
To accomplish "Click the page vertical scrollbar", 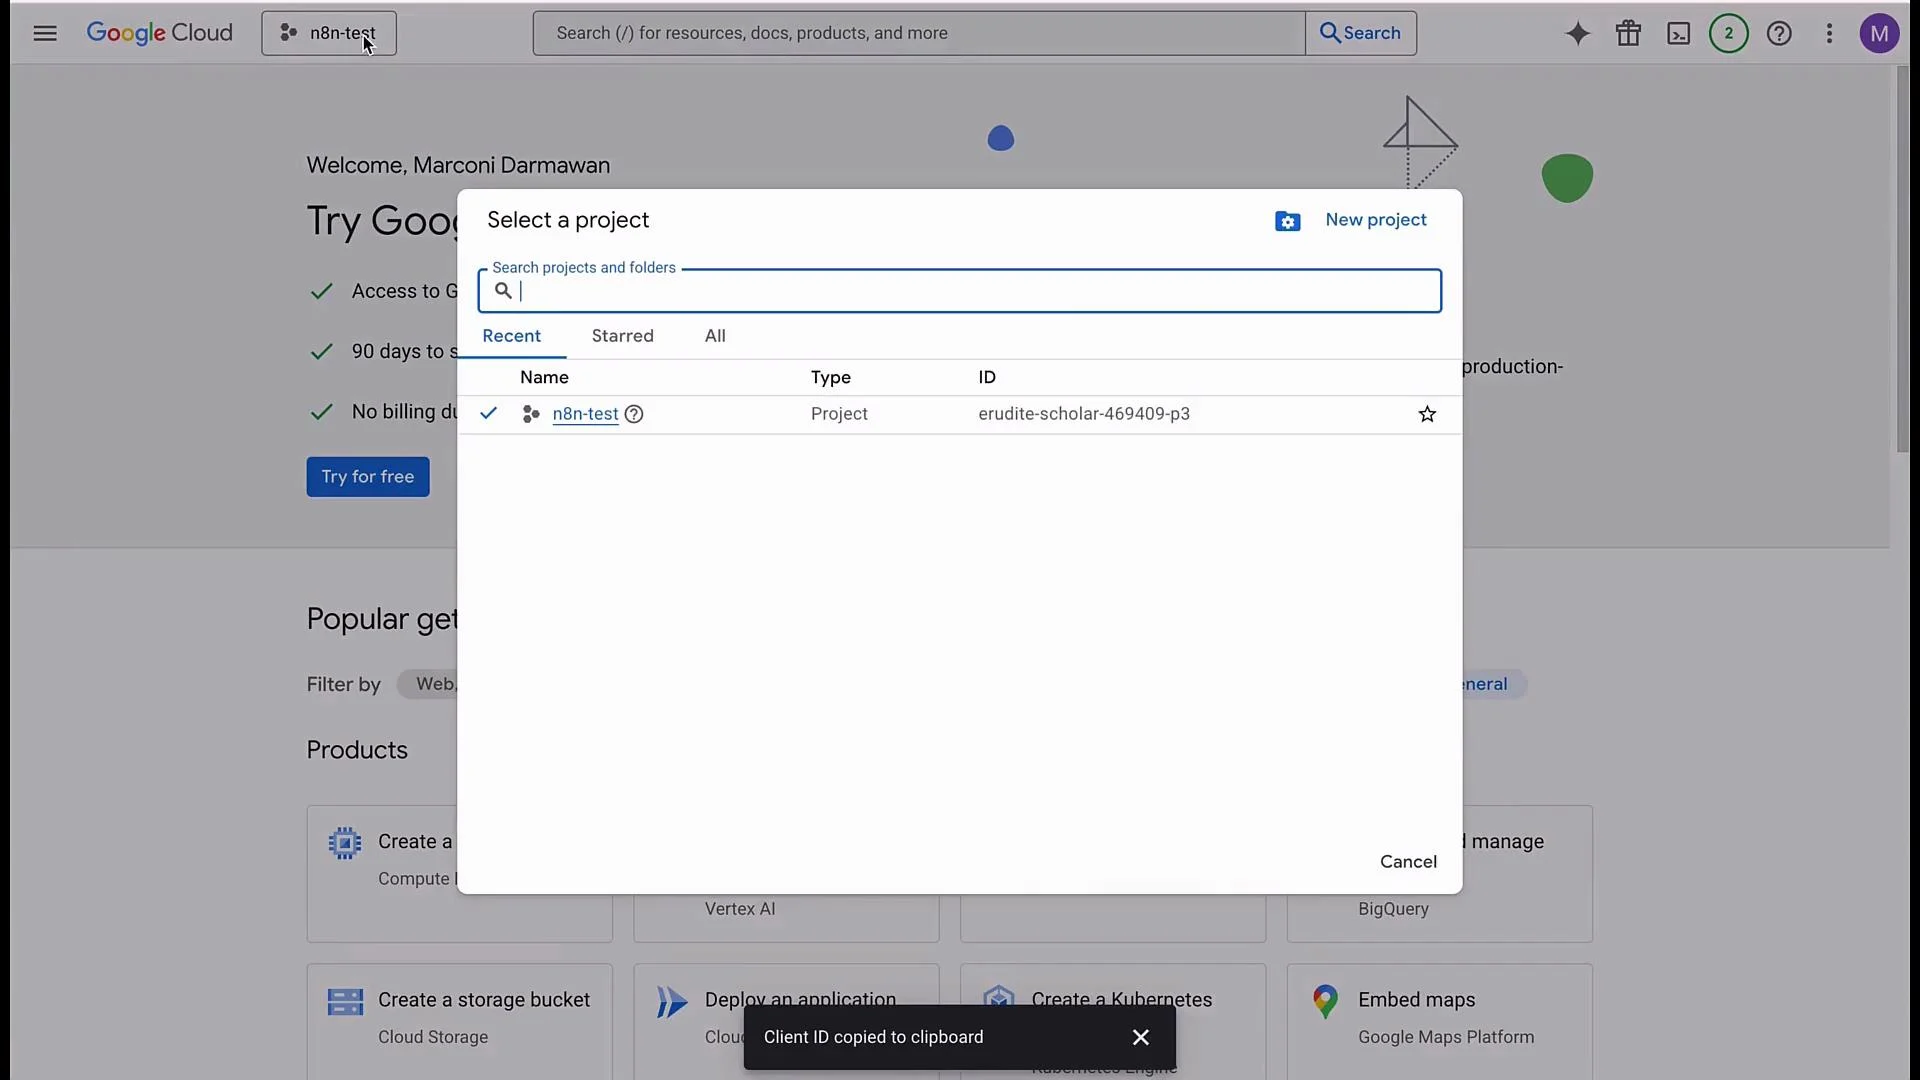I will 1903,260.
